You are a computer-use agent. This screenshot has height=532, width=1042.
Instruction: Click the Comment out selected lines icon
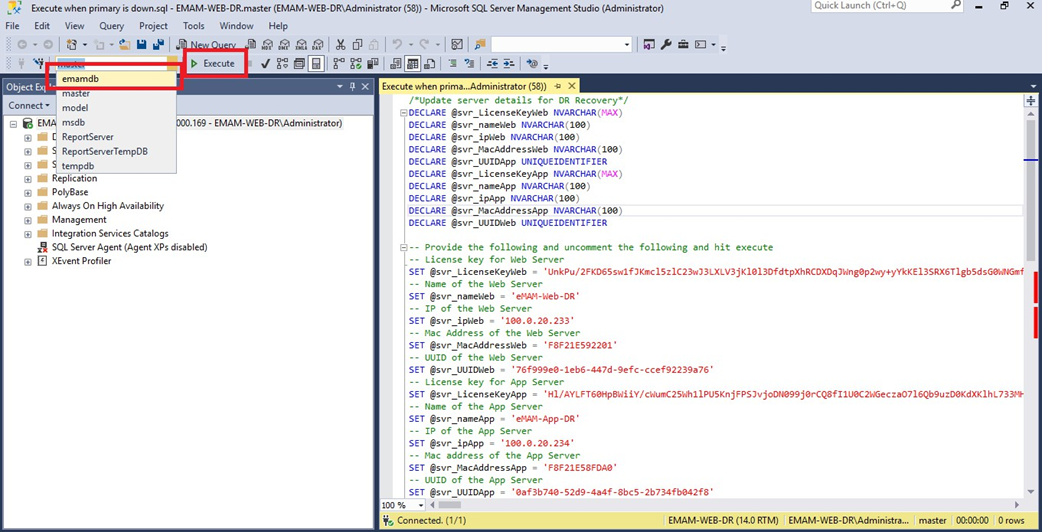[453, 64]
